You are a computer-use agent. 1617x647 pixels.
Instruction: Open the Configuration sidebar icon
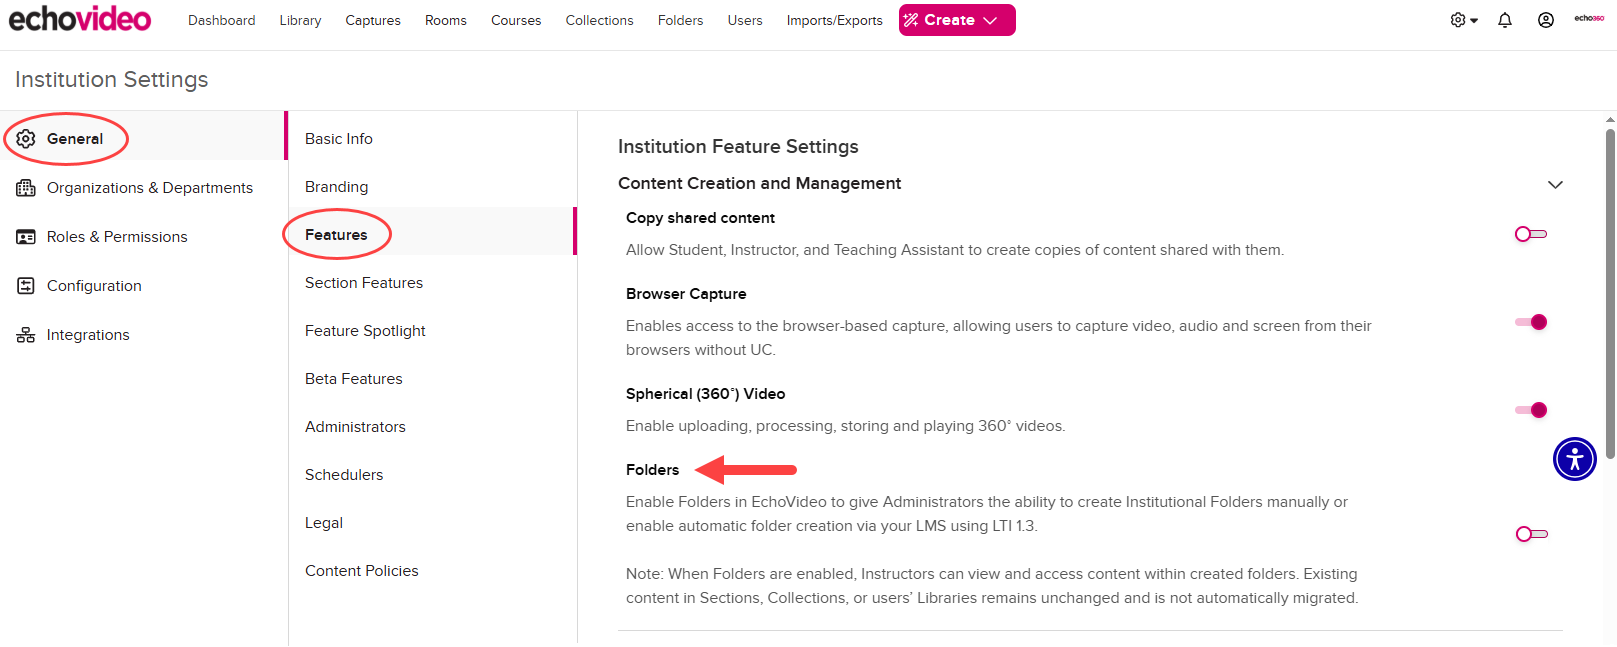click(x=25, y=285)
